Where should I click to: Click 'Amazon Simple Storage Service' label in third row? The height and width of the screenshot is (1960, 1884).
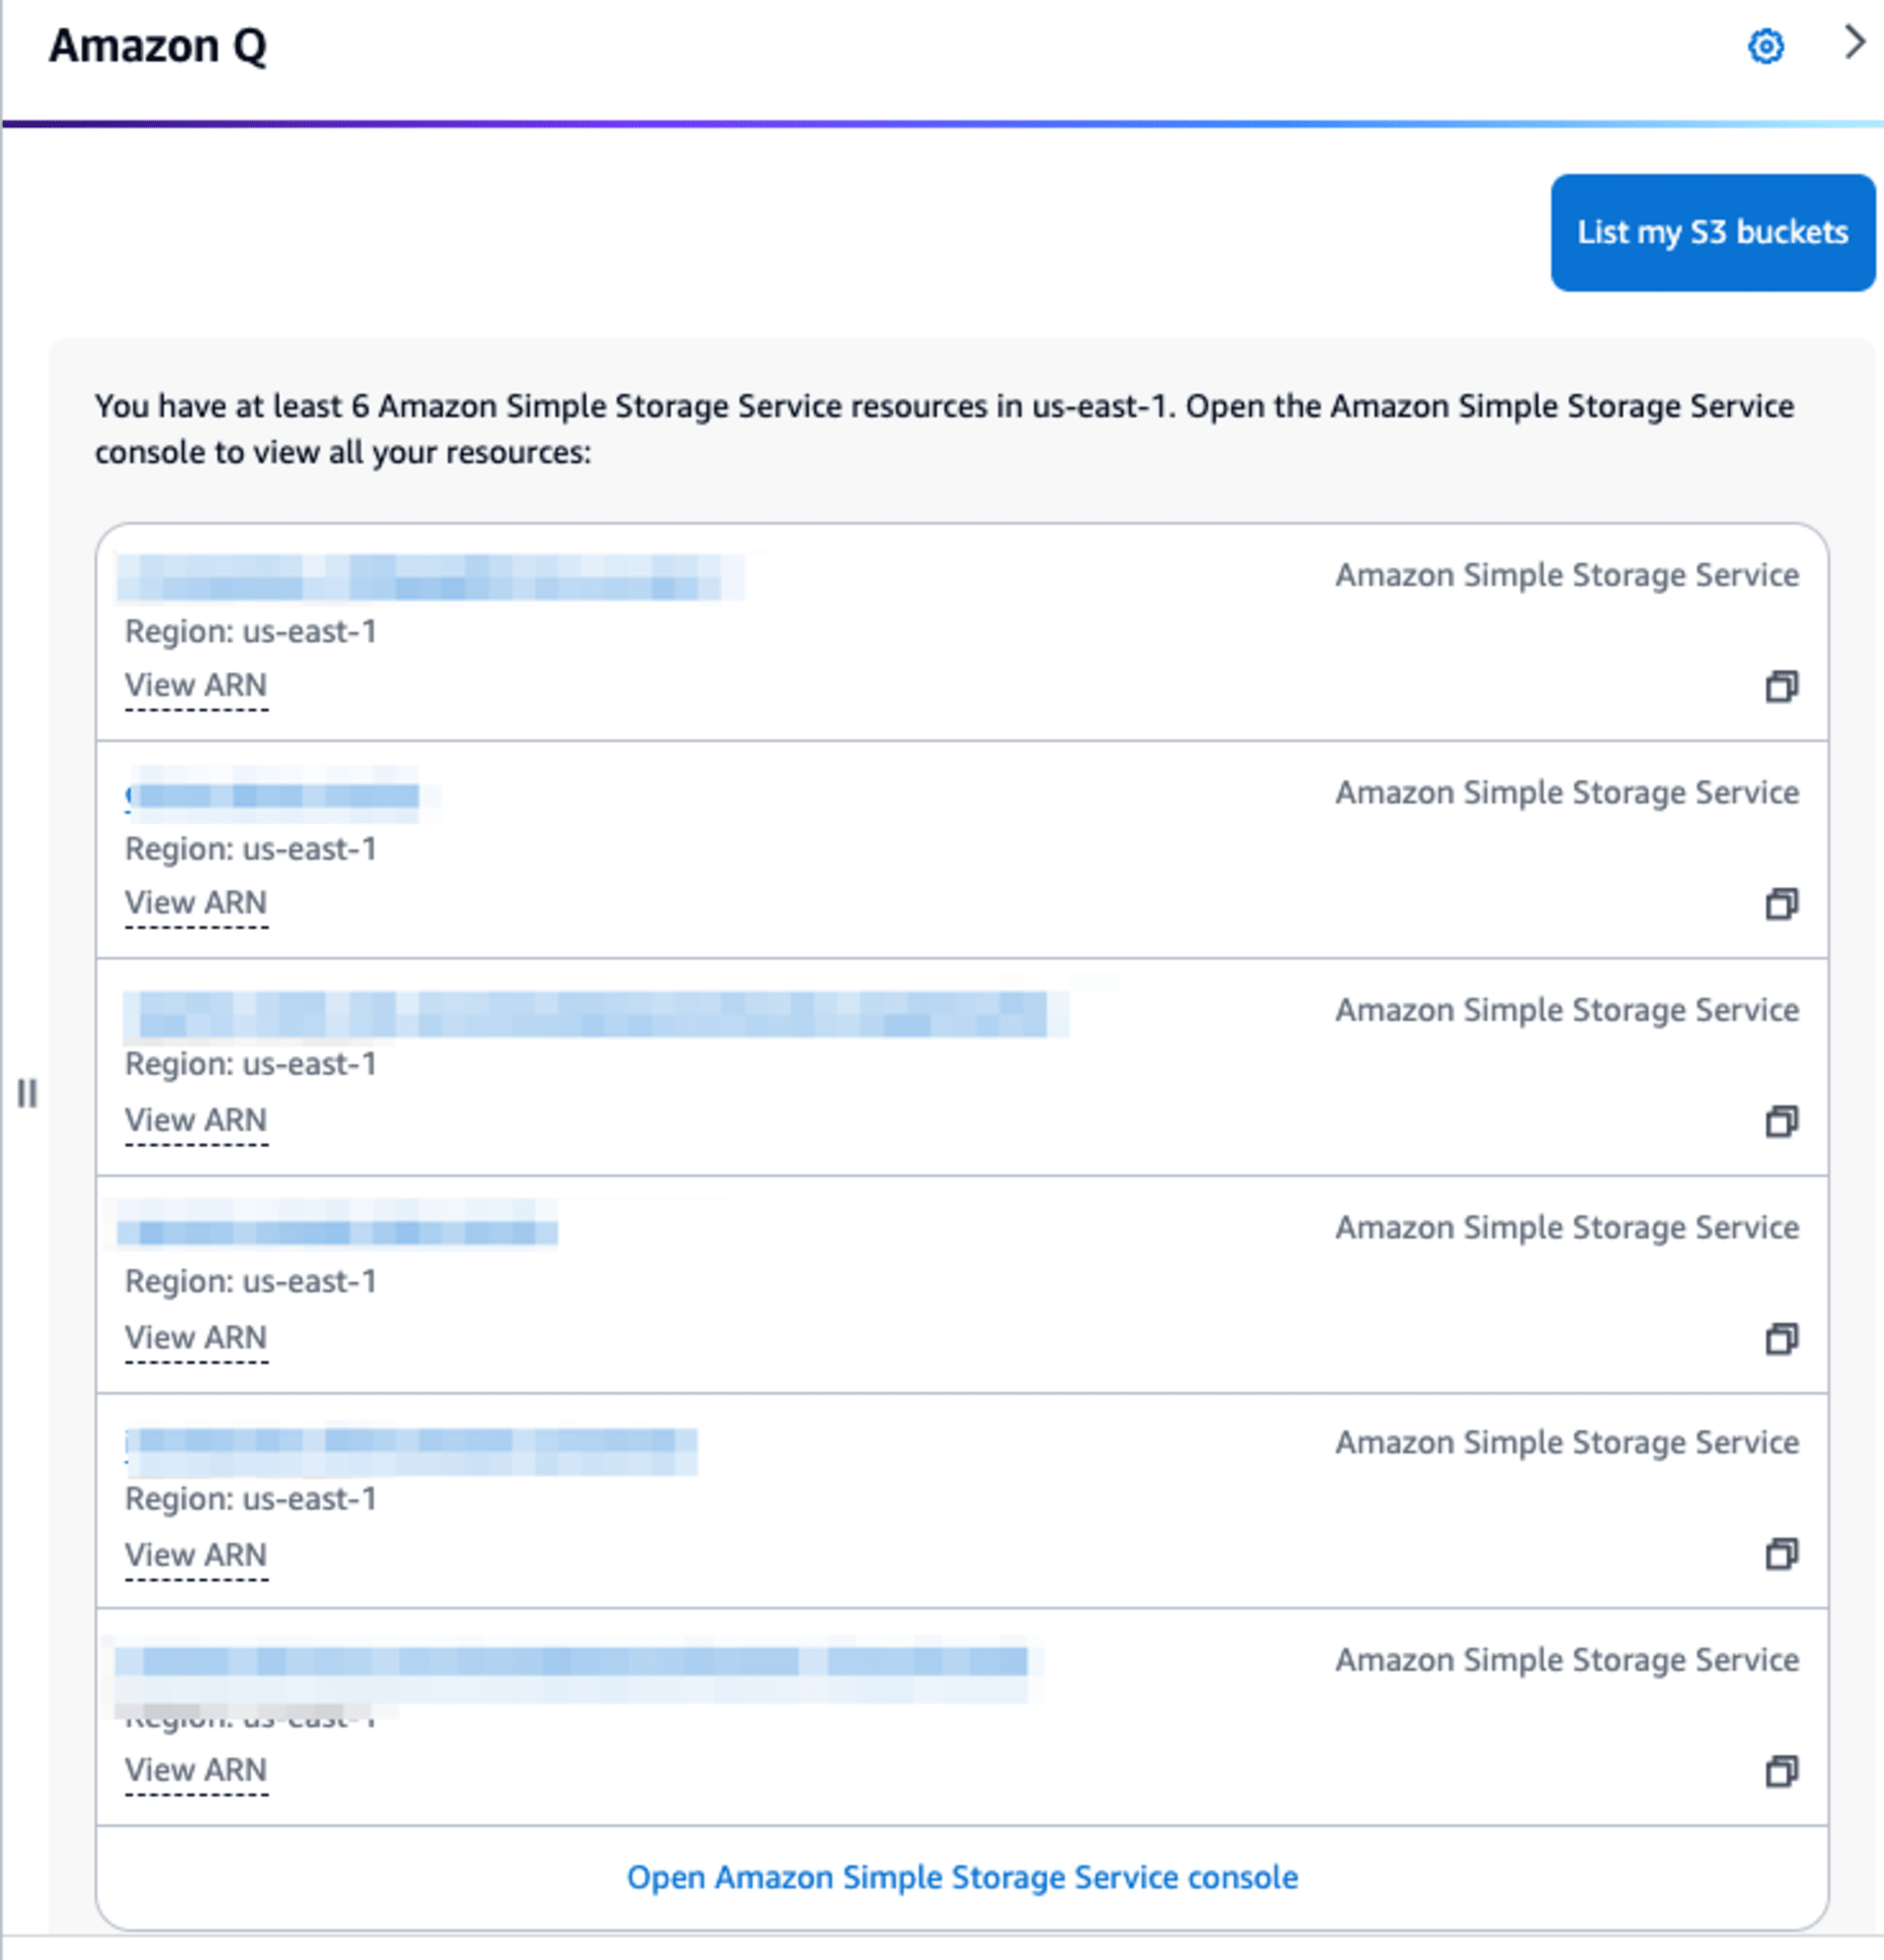[x=1567, y=1011]
